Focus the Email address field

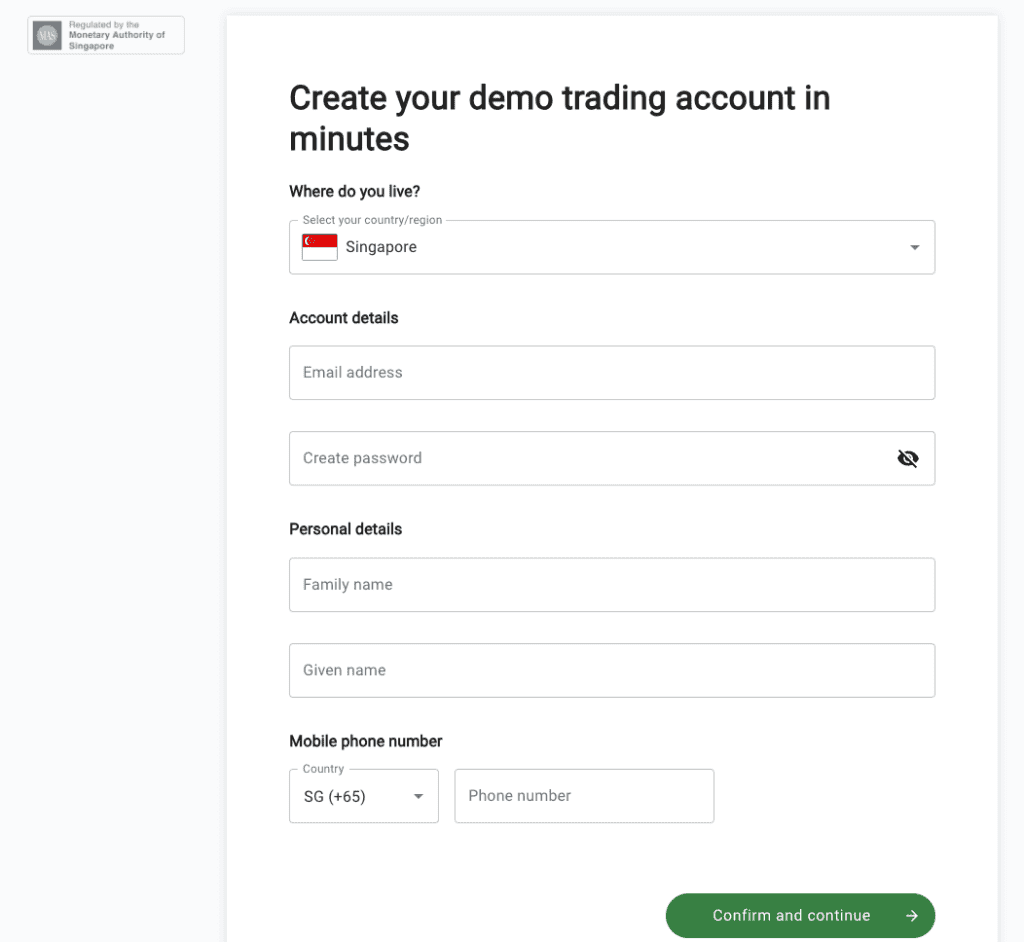(x=612, y=372)
